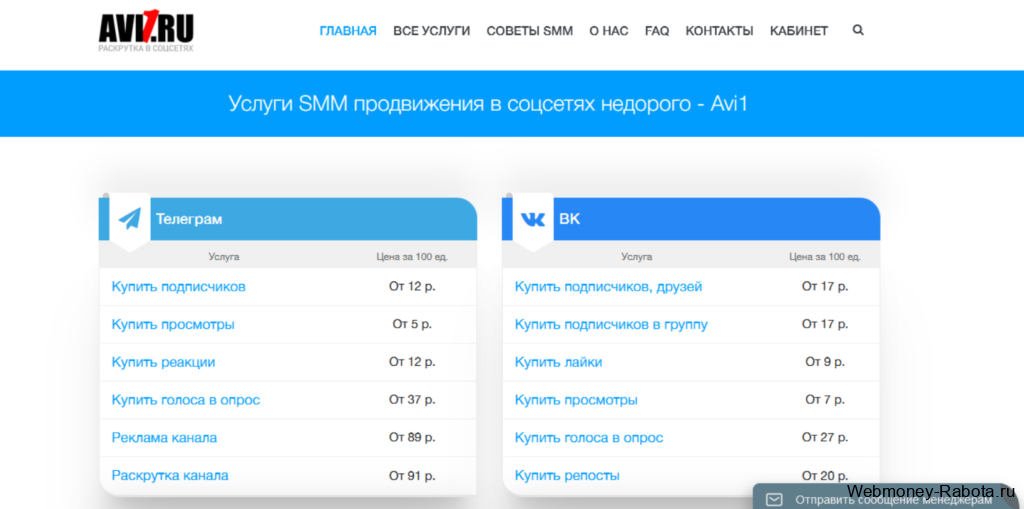Viewport: 1024px width, 509px height.
Task: Click Отправить сообщение менеджерам button
Action: (x=888, y=497)
